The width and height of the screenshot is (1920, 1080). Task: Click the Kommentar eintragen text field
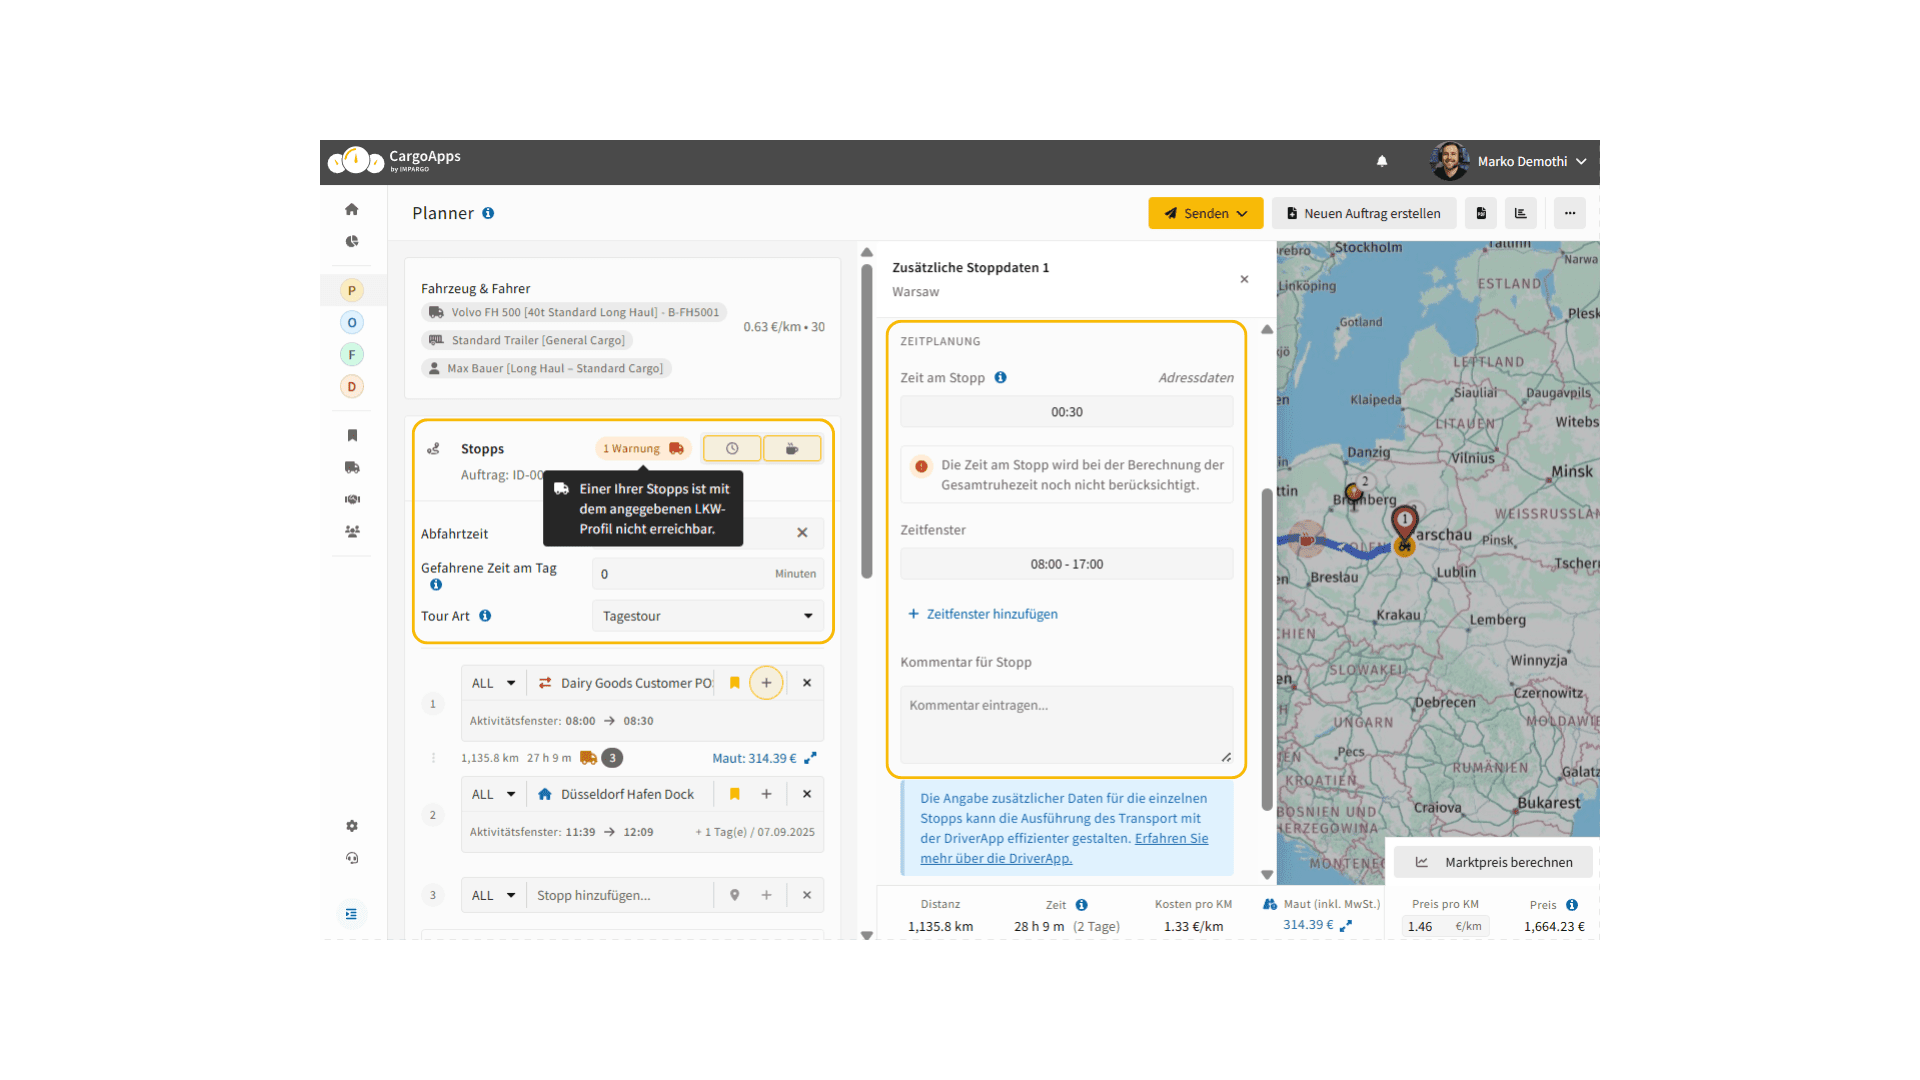pos(1066,724)
